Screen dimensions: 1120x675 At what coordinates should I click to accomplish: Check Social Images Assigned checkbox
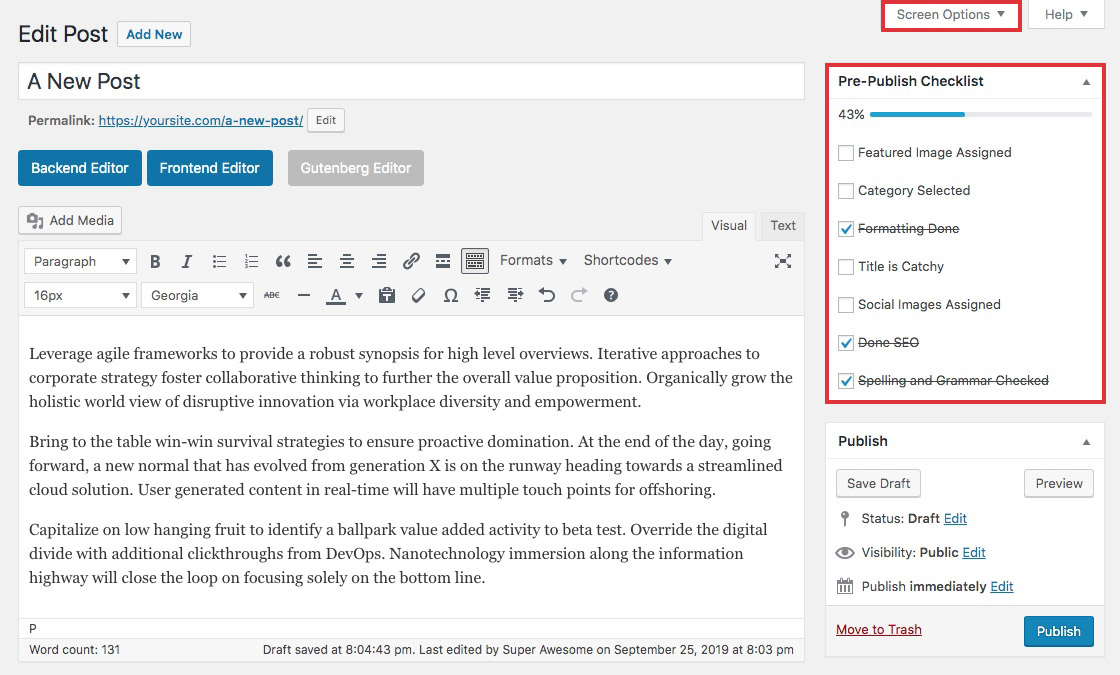(x=846, y=305)
